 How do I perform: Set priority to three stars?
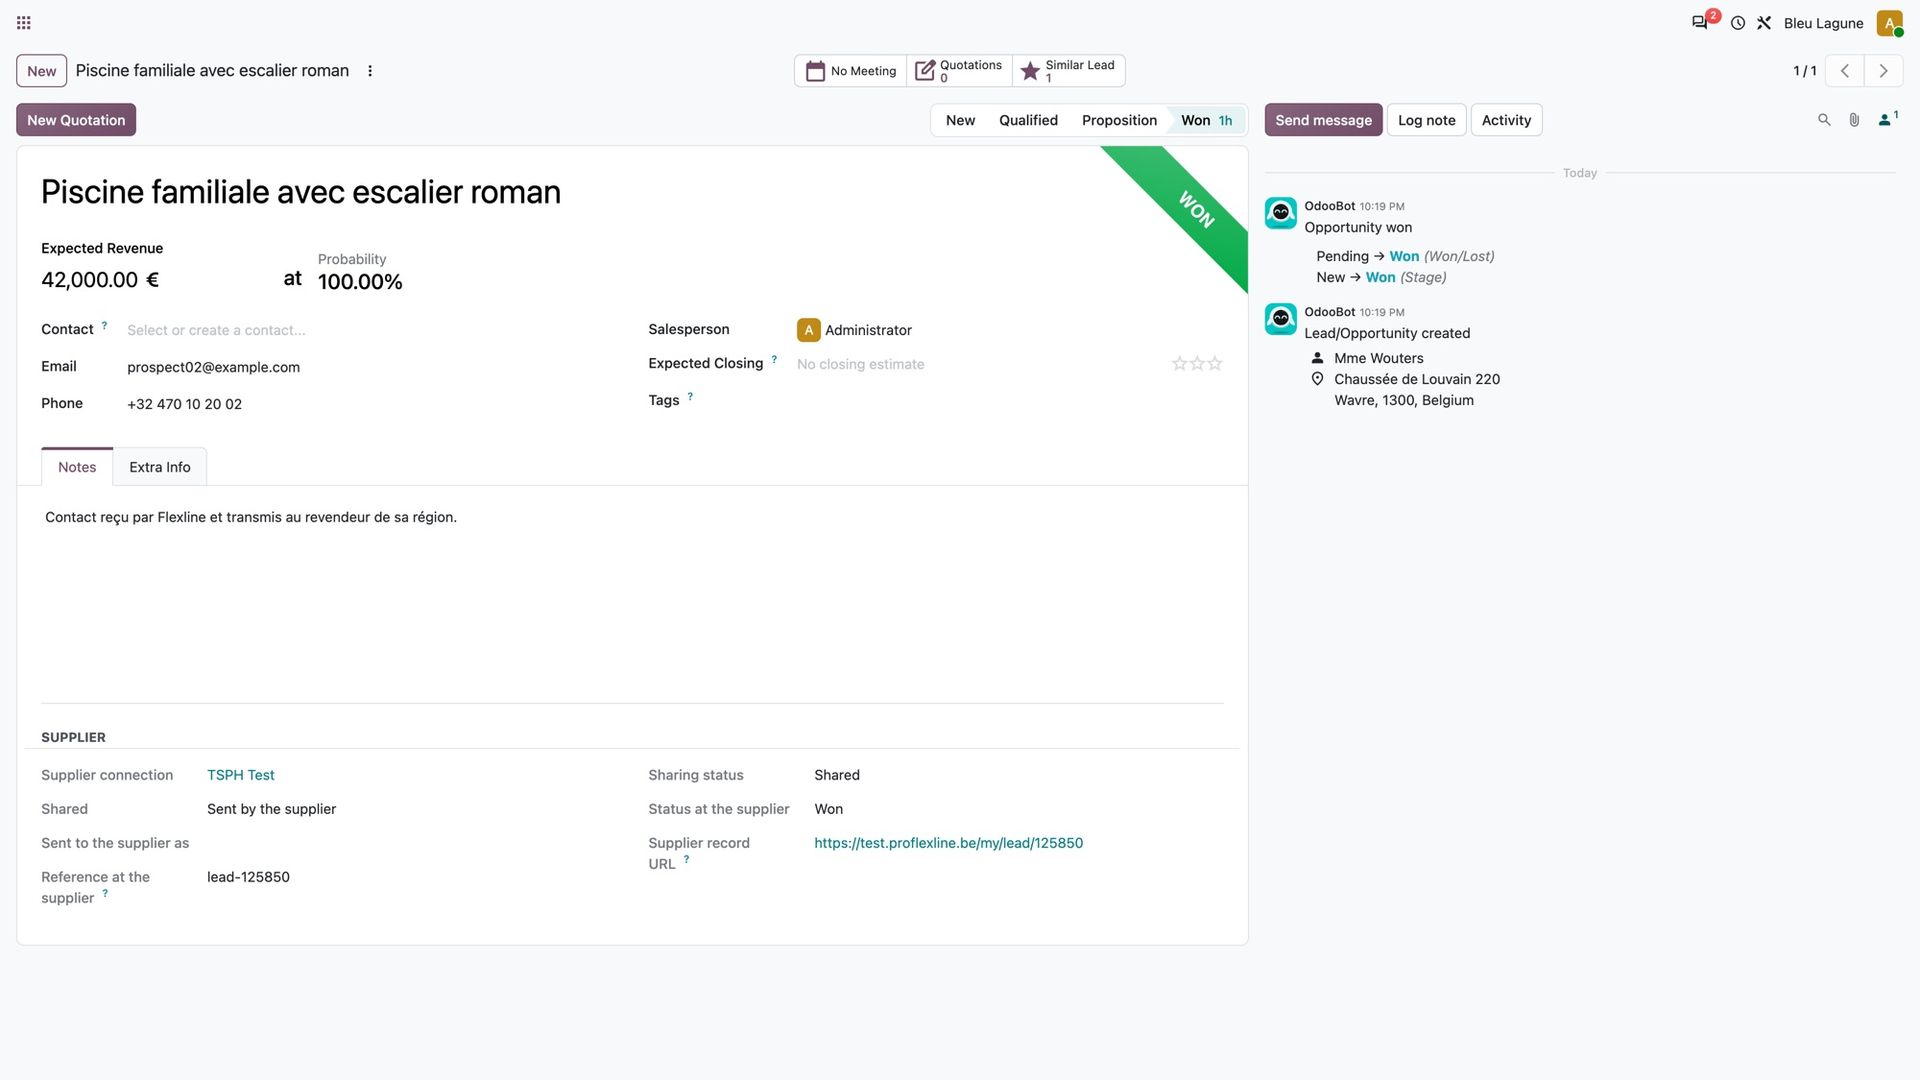[1215, 364]
